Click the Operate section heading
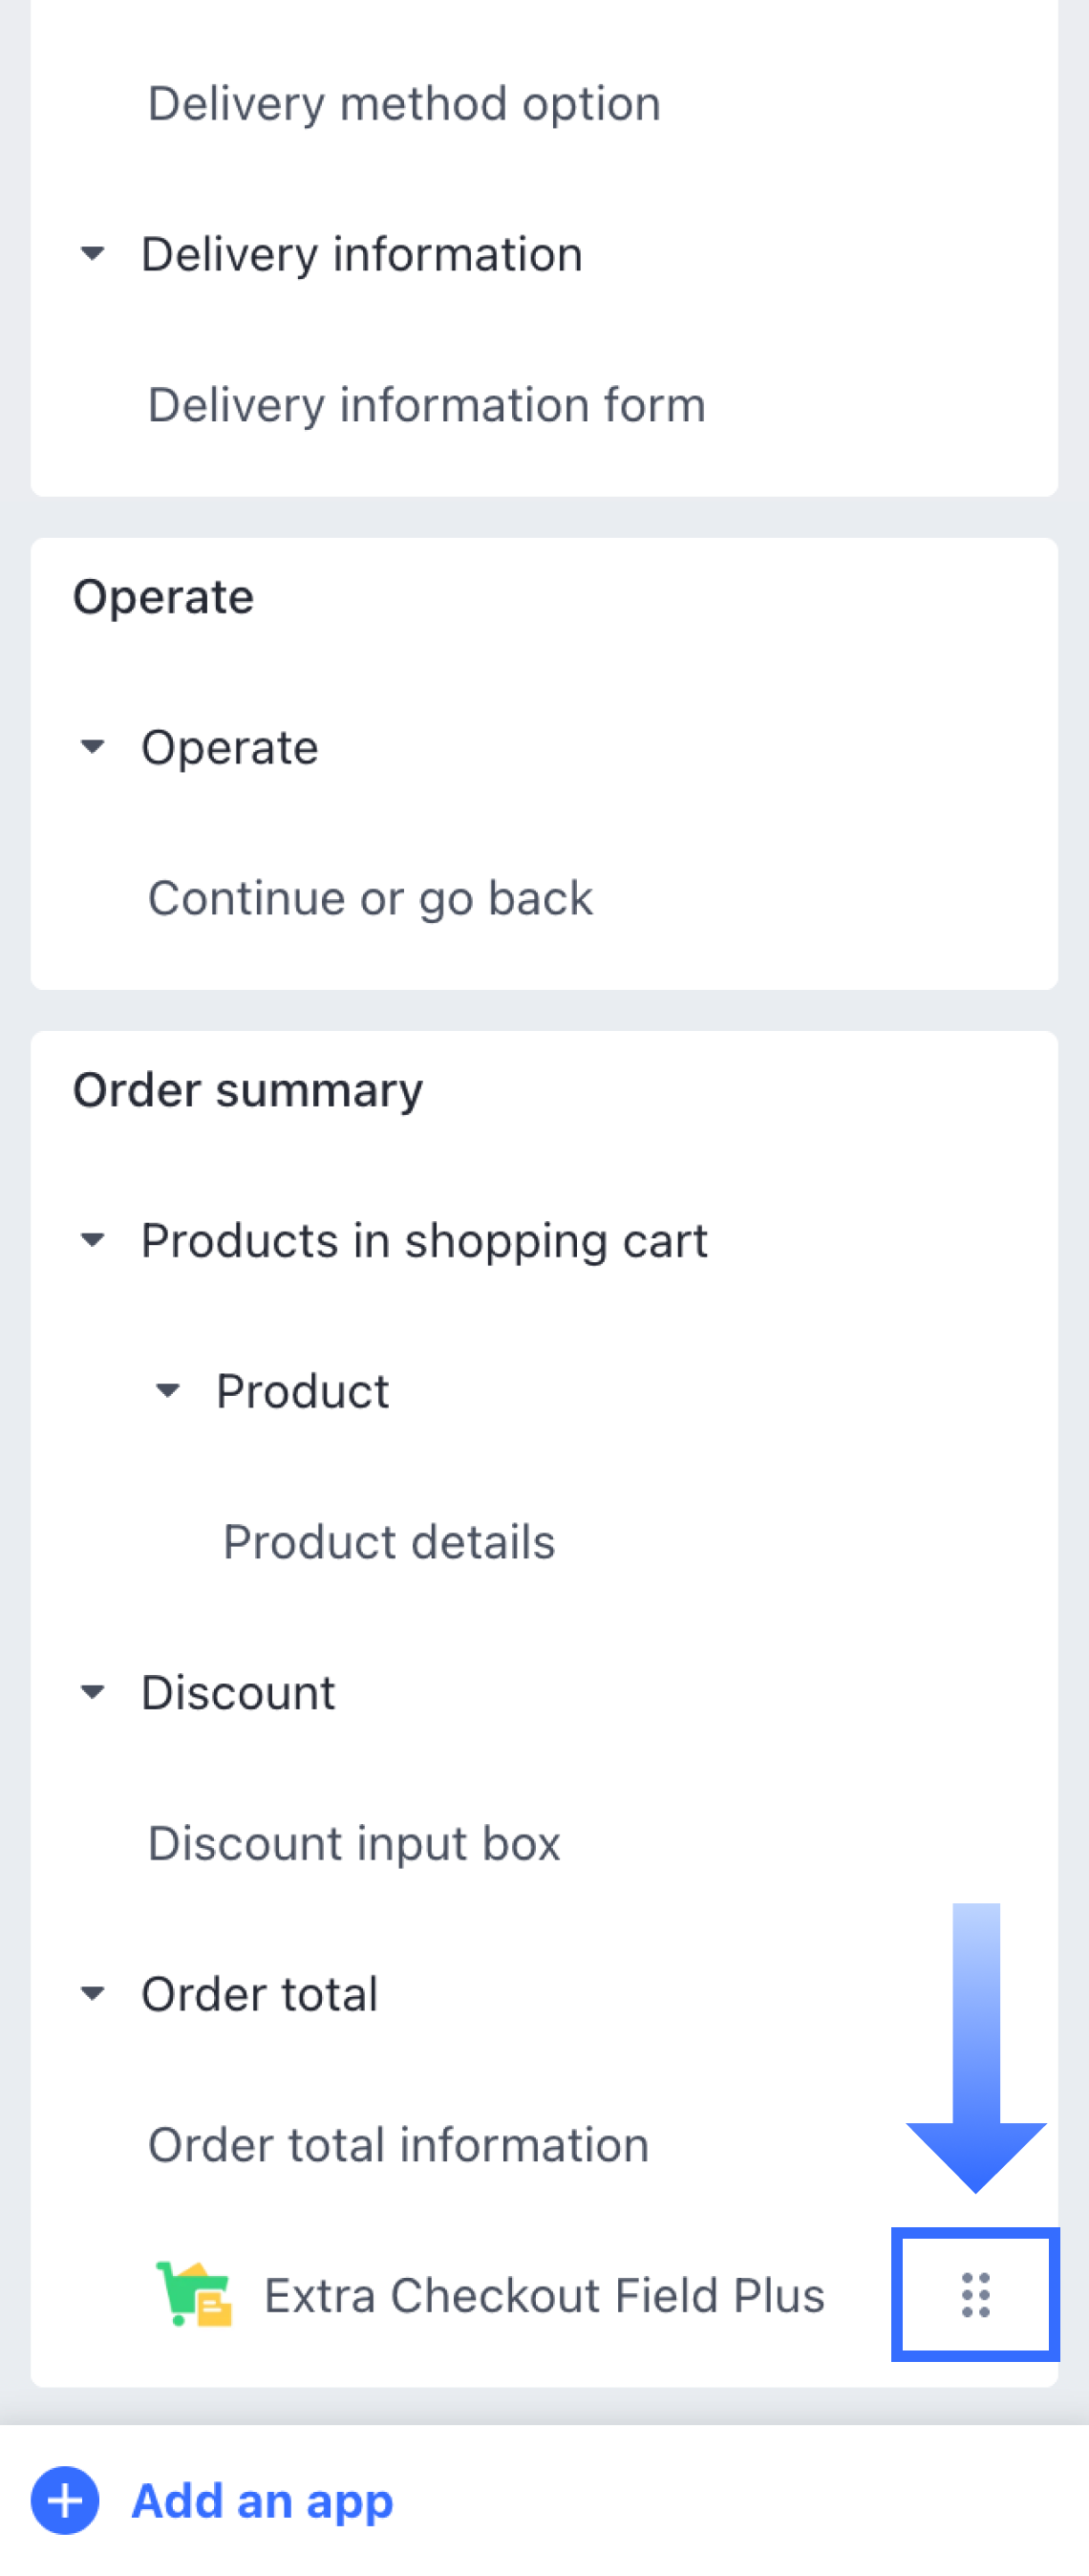This screenshot has height=2576, width=1089. tap(164, 597)
